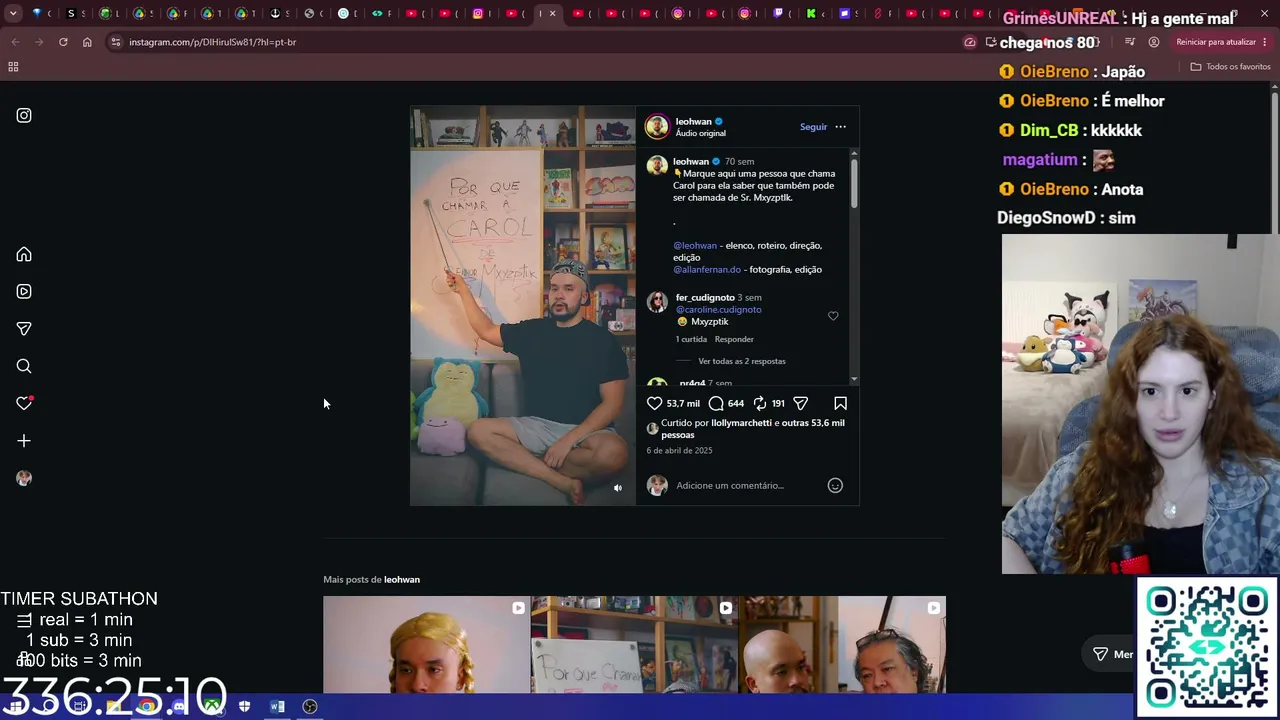Create a new post with plus icon
Viewport: 1280px width, 720px height.
pyautogui.click(x=24, y=441)
